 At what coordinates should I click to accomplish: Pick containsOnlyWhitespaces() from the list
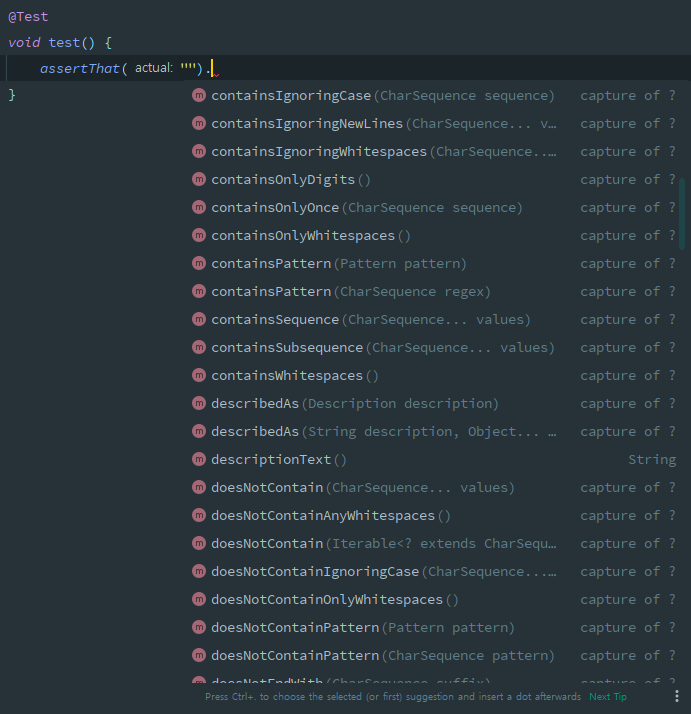pos(433,235)
